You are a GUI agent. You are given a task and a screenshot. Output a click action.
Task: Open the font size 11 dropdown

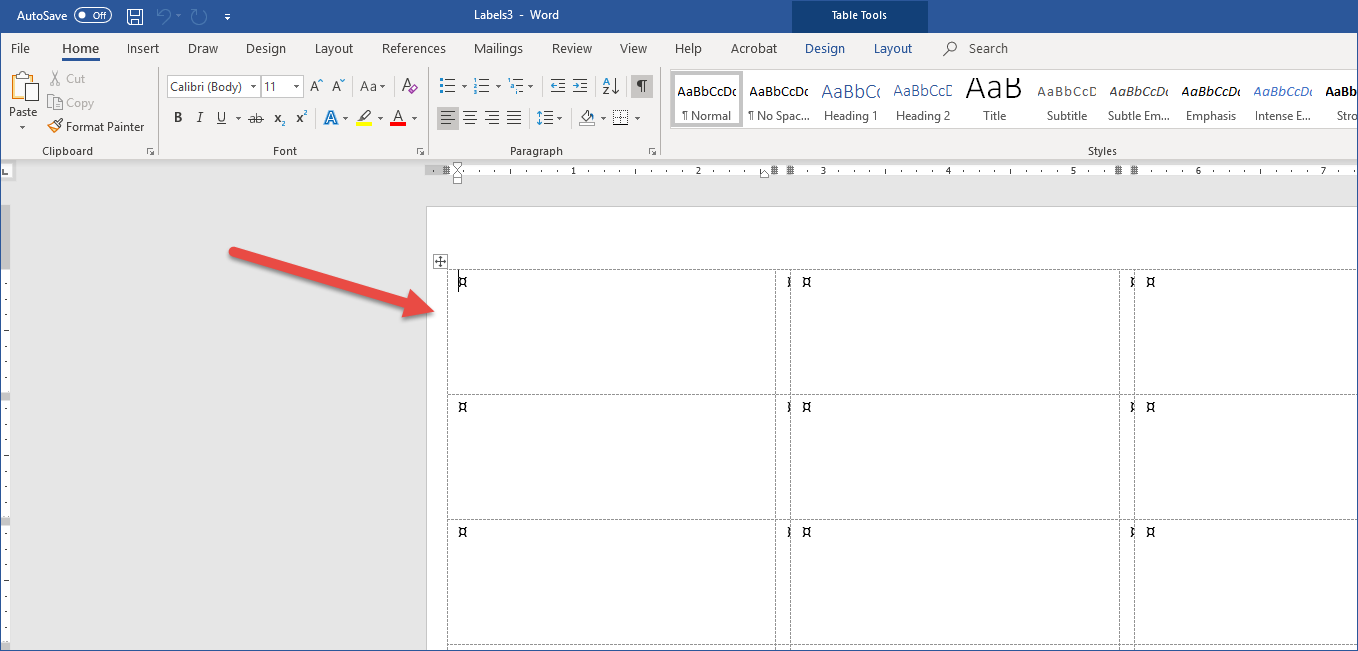point(296,87)
